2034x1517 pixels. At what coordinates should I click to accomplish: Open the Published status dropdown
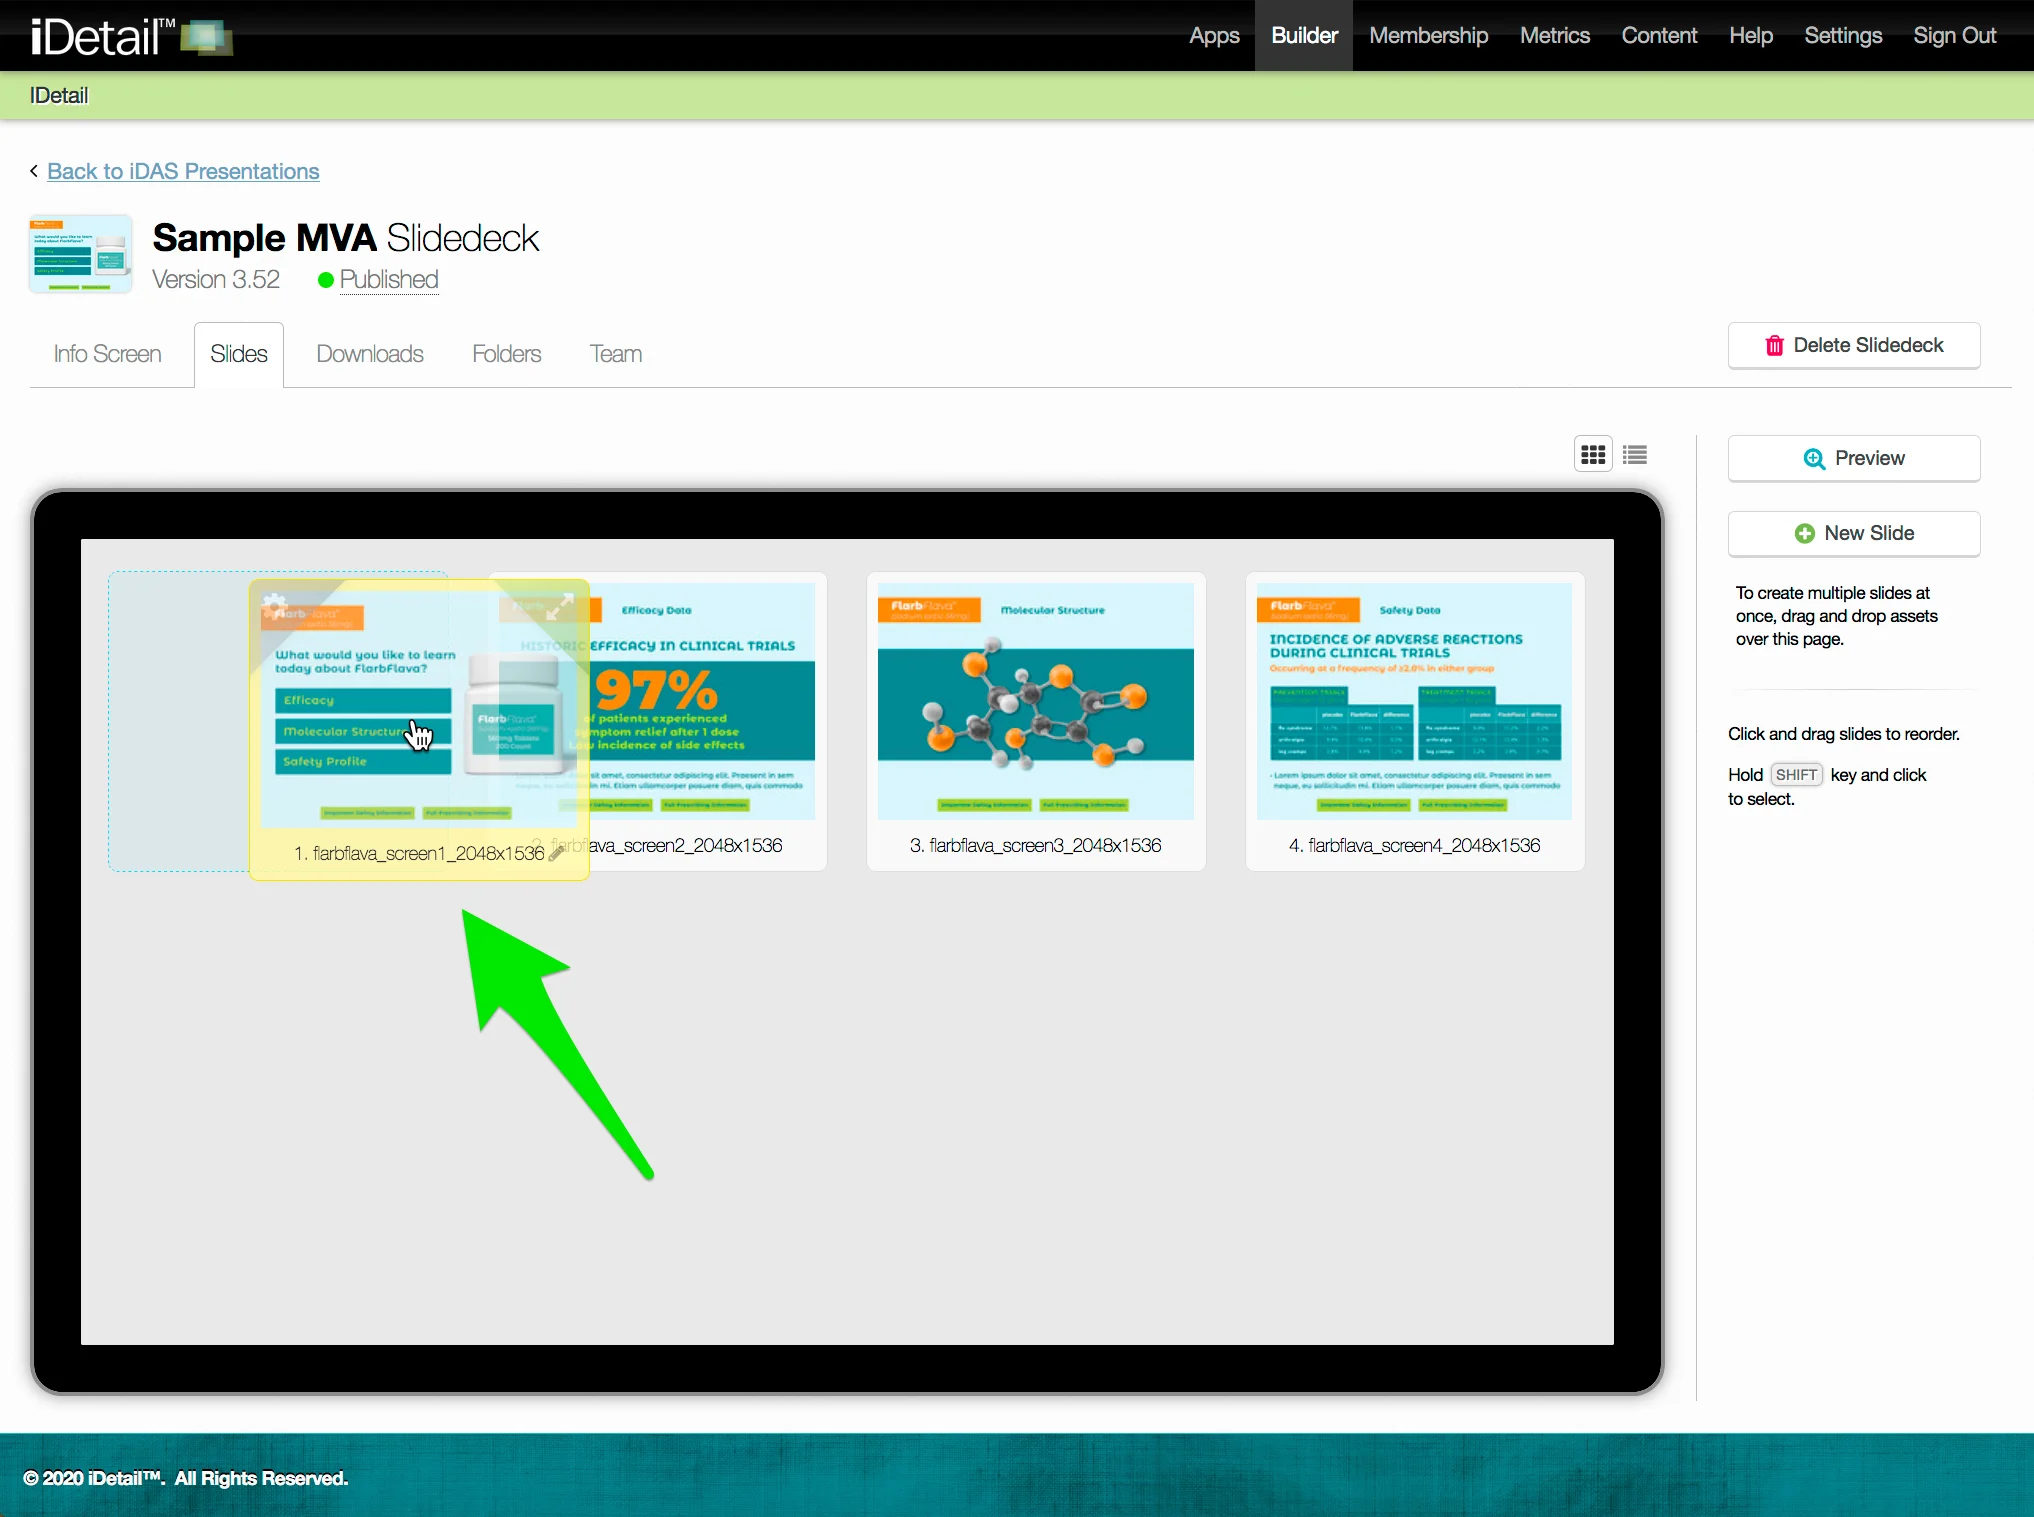point(388,280)
